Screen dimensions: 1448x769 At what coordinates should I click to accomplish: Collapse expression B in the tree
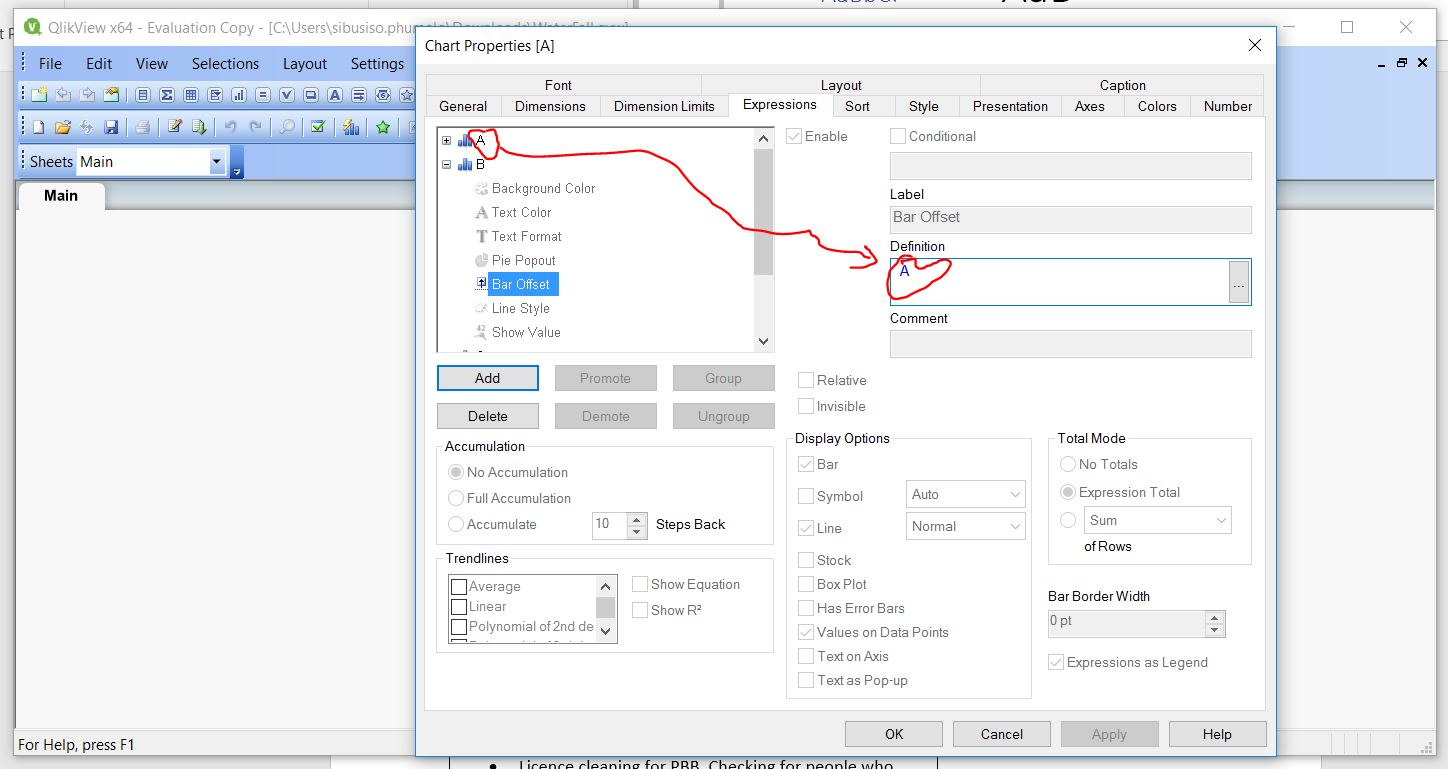pos(447,165)
